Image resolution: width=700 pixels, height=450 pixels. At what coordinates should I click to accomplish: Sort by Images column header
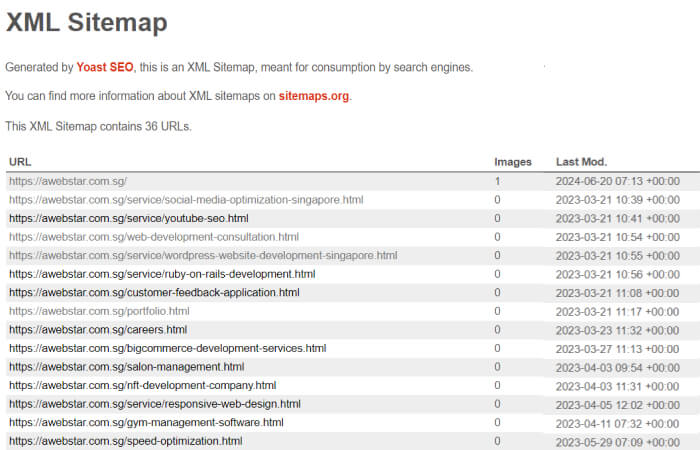(512, 162)
